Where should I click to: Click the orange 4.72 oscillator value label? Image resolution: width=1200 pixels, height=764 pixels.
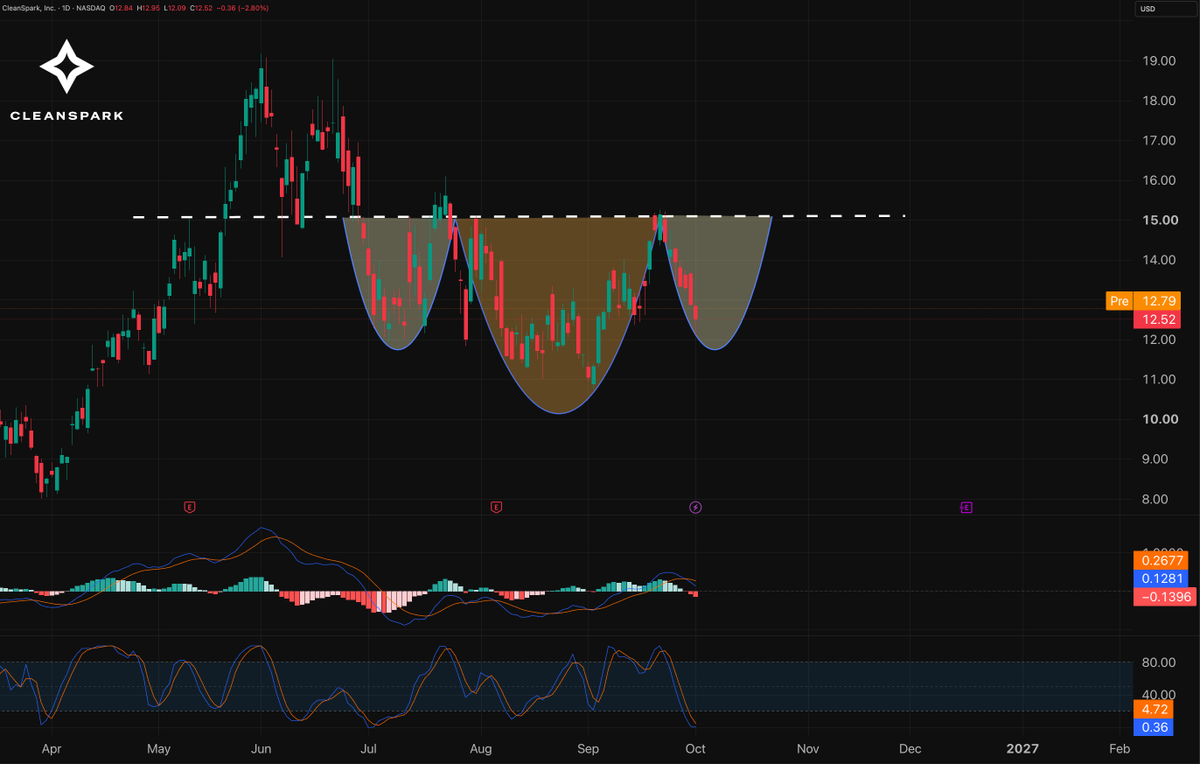[1152, 709]
